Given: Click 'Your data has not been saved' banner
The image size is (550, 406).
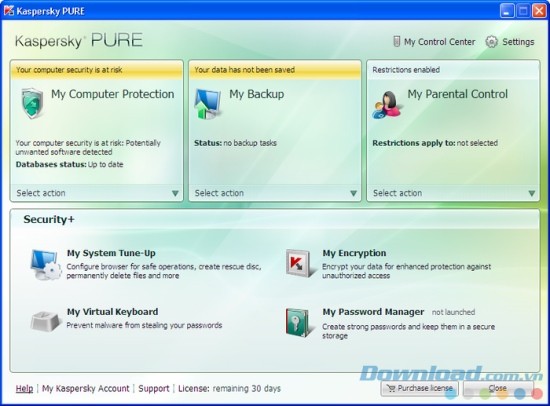Looking at the screenshot, I should point(275,70).
